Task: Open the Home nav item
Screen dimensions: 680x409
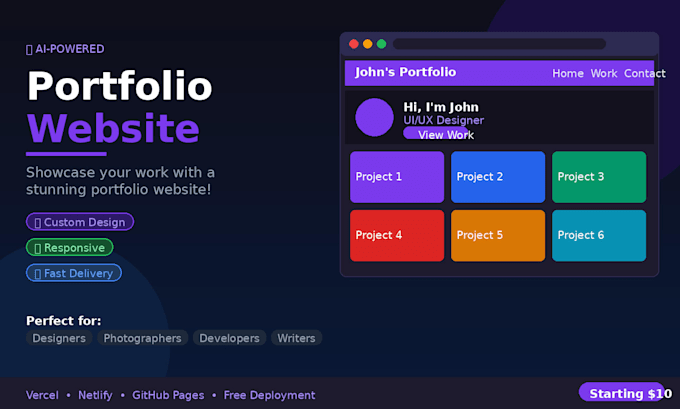Action: 568,73
